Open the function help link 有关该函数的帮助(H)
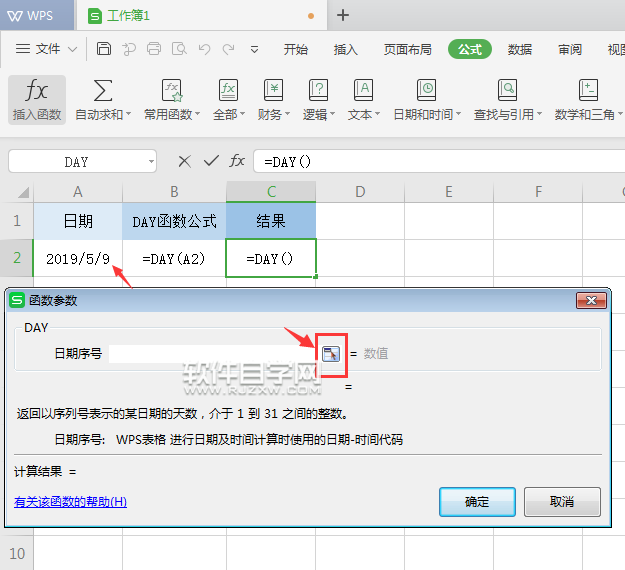 pyautogui.click(x=71, y=501)
